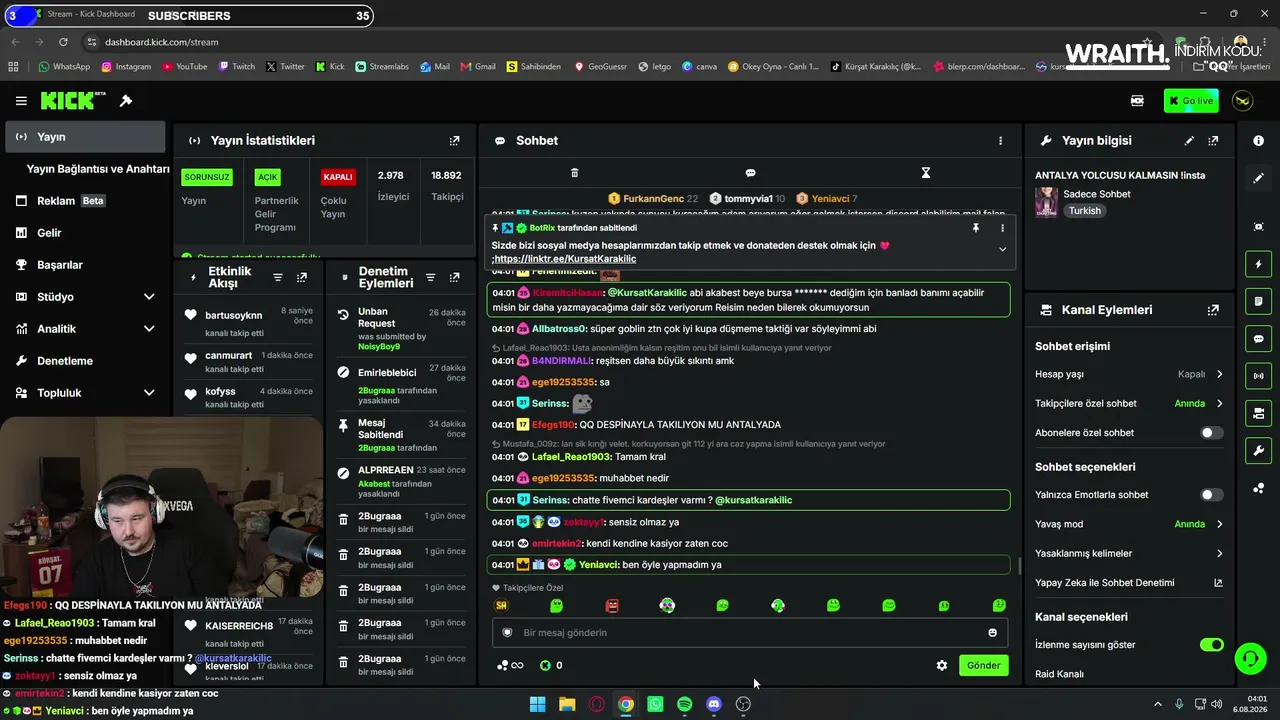This screenshot has width=1280, height=720.
Task: Expand the Stüdyo sidebar section
Action: click(149, 297)
